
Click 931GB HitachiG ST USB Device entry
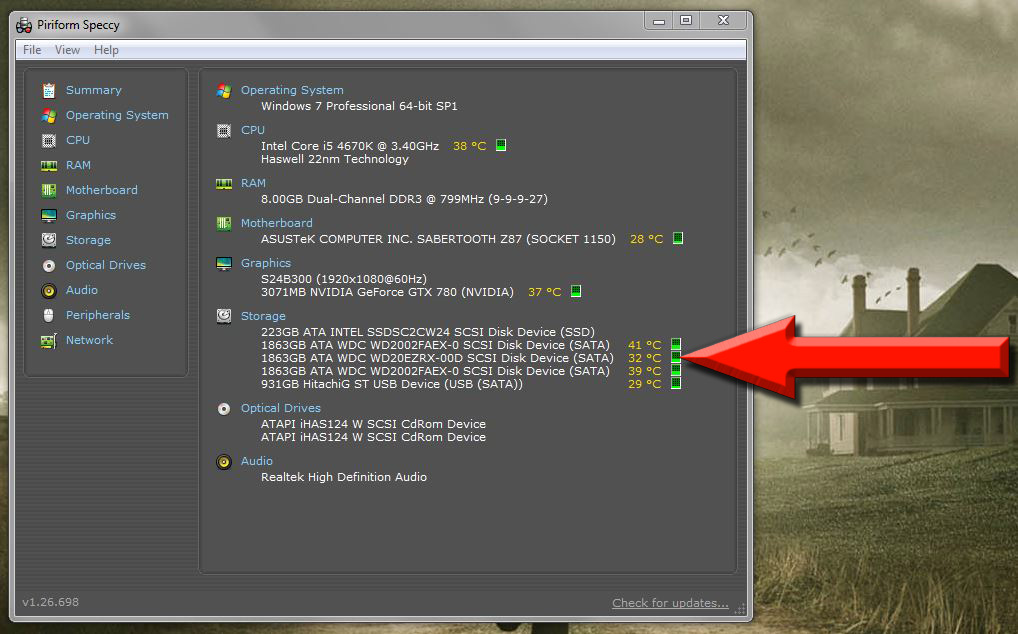tap(391, 384)
